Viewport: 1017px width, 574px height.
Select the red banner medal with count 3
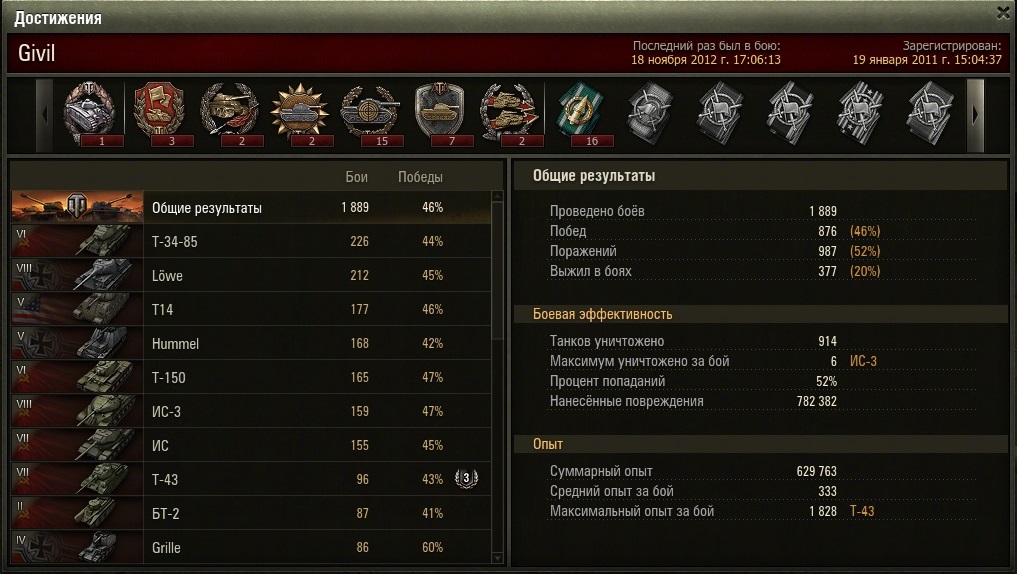click(161, 113)
